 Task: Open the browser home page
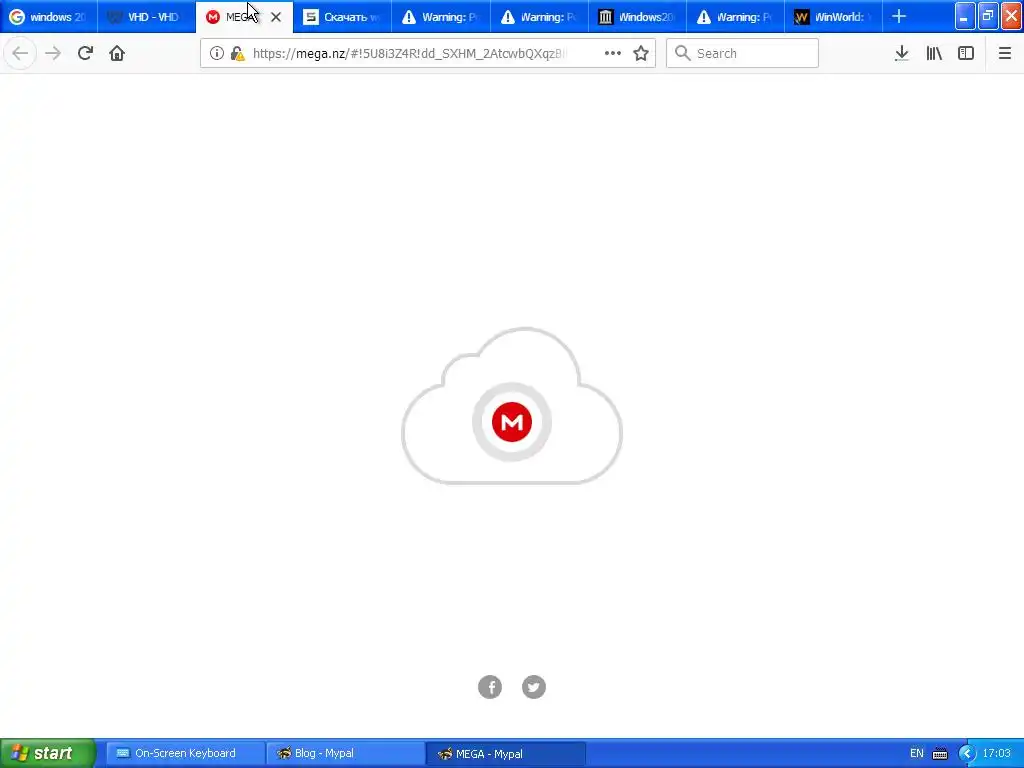click(x=117, y=53)
